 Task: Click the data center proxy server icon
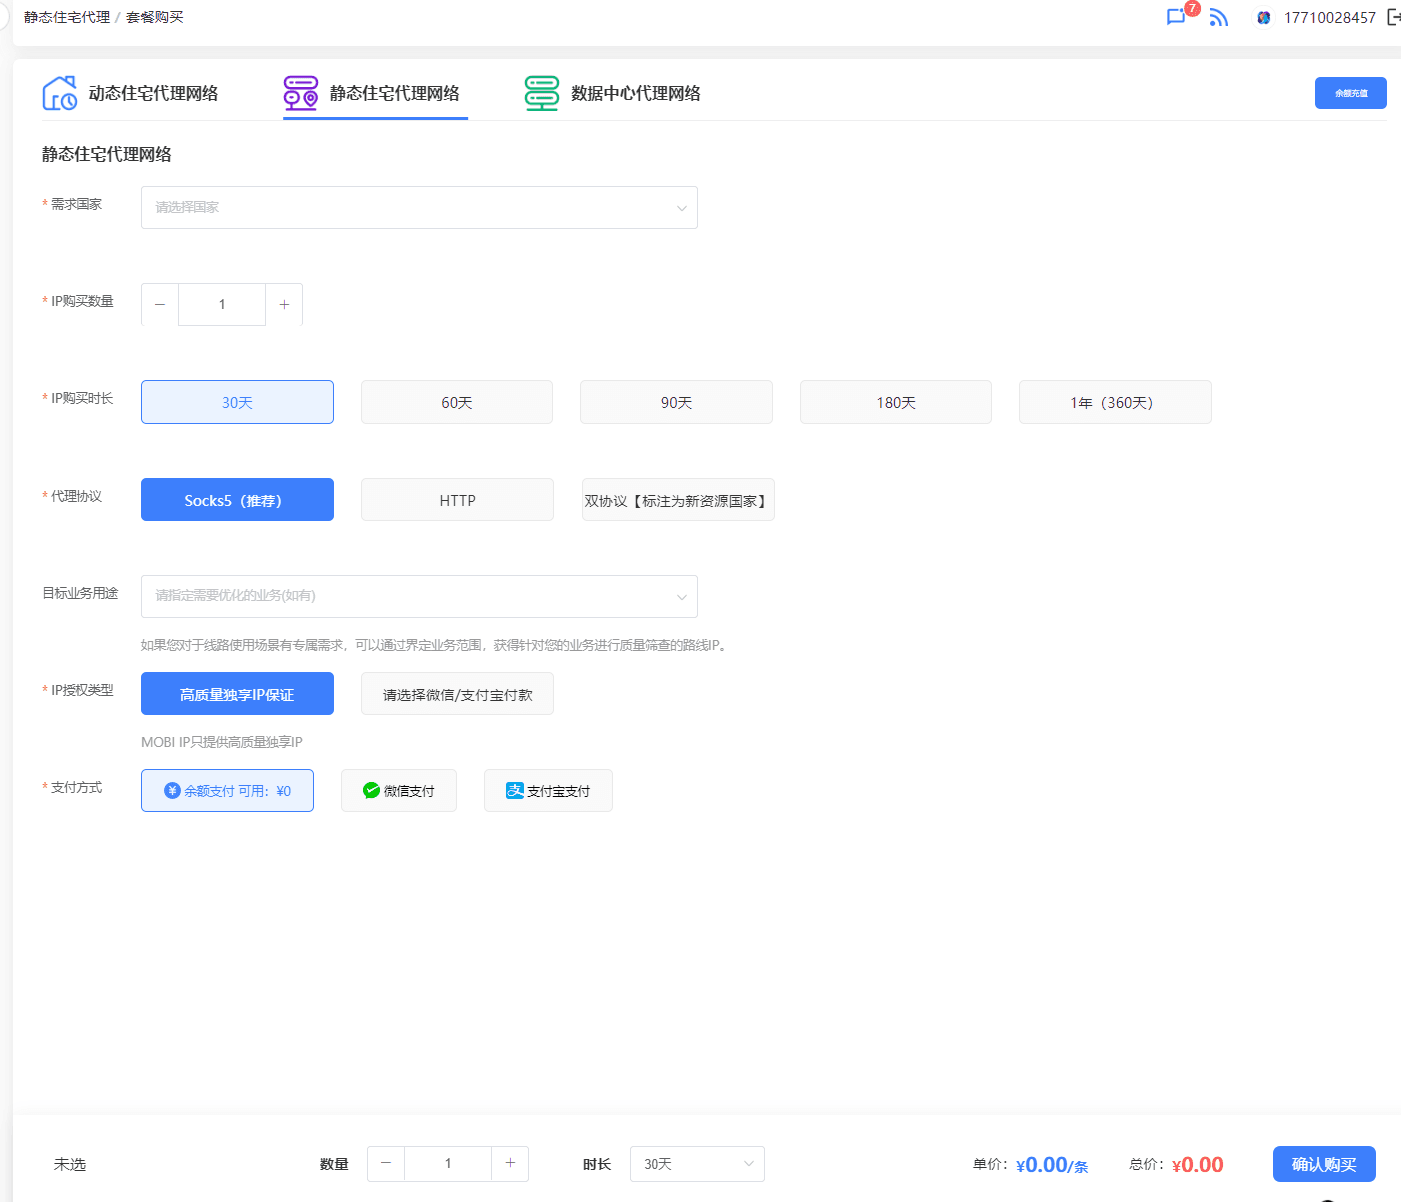(541, 93)
